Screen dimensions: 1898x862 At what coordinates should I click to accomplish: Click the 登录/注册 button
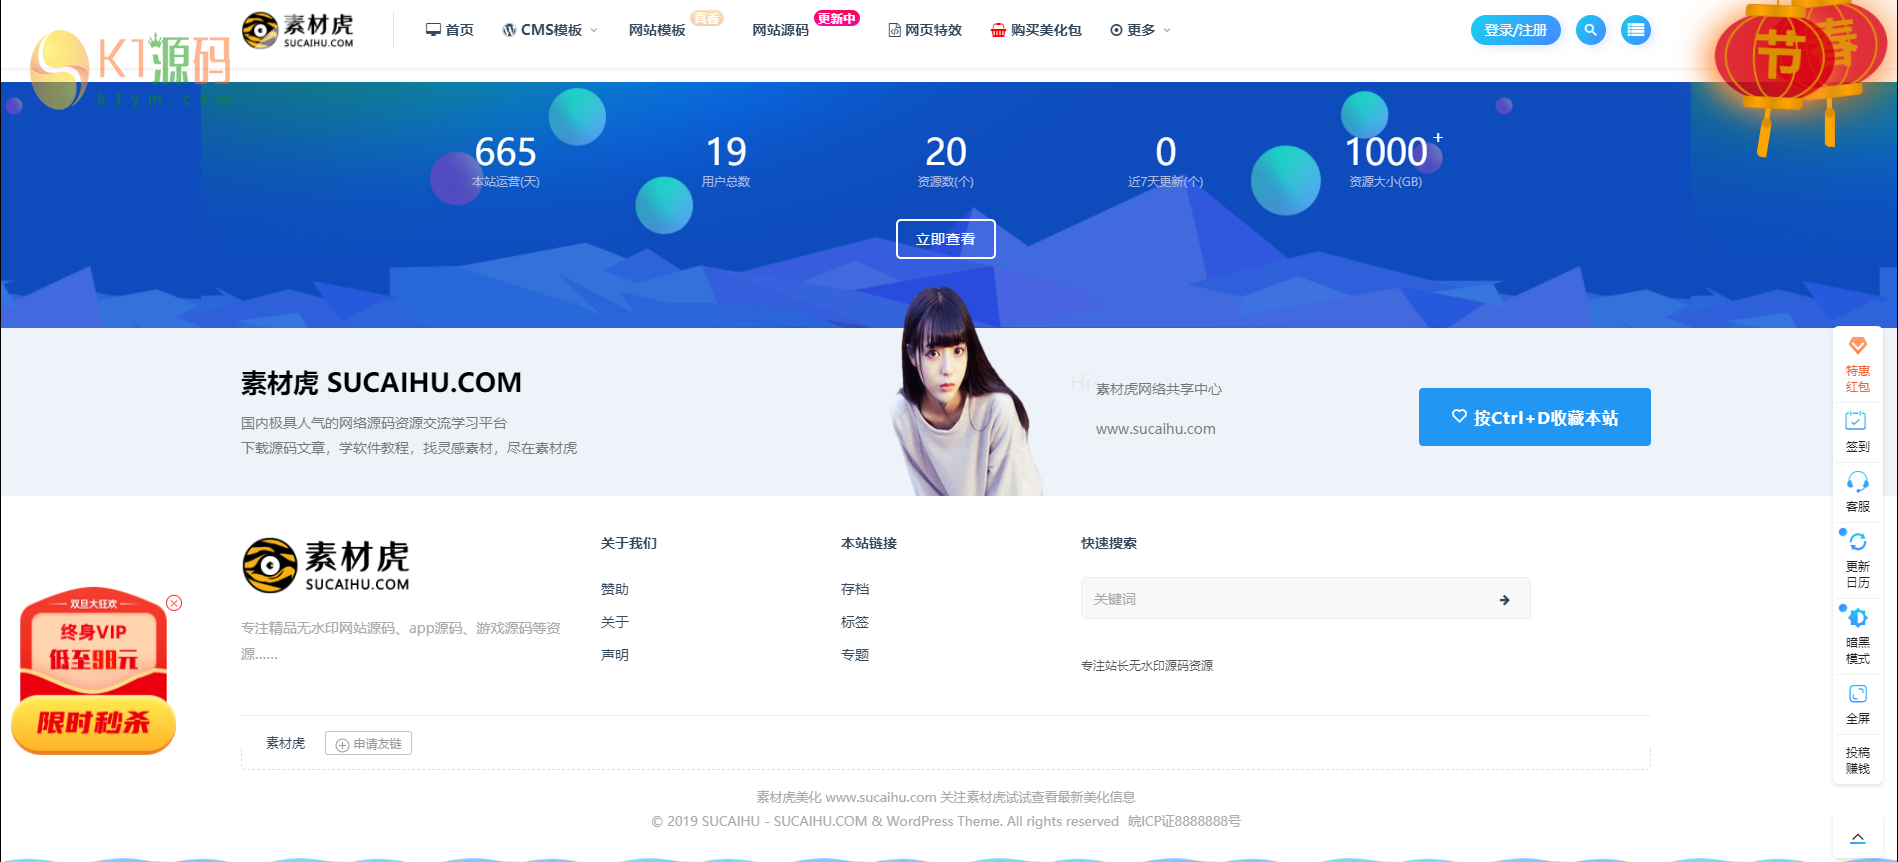coord(1515,30)
